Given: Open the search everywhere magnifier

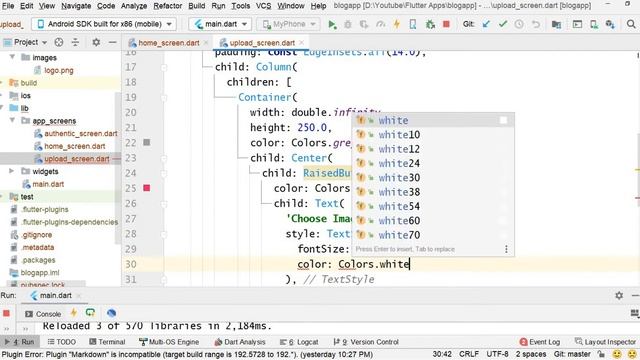Looking at the screenshot, I should pos(631,24).
